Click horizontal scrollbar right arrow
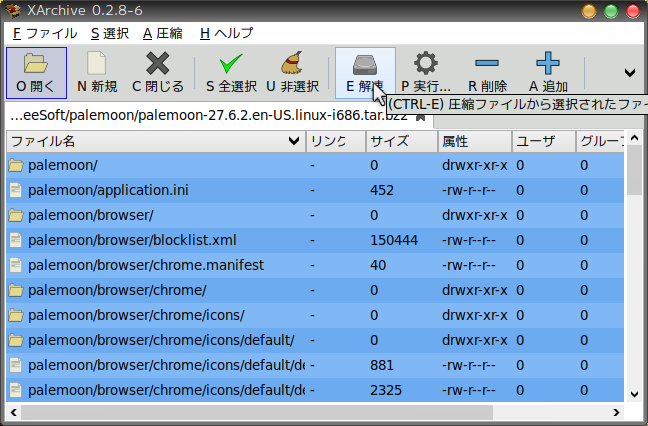Image resolution: width=648 pixels, height=426 pixels. click(616, 412)
